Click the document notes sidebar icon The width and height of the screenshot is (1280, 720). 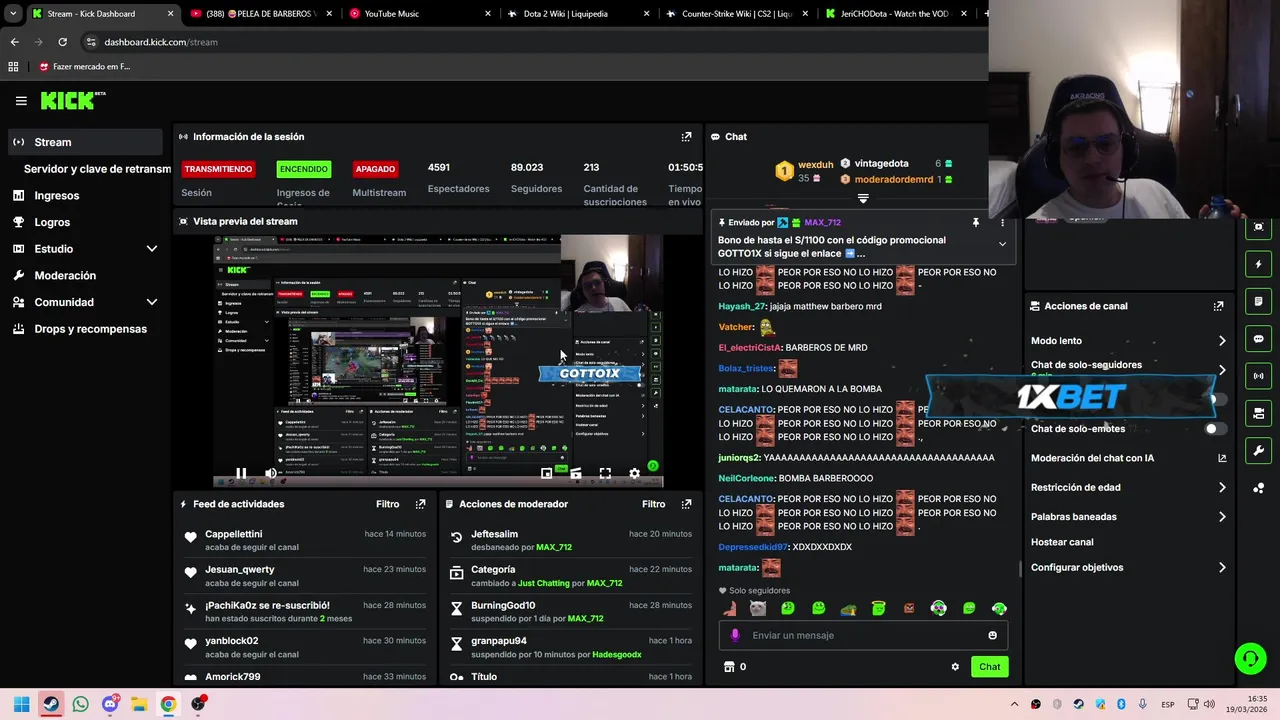1258,301
